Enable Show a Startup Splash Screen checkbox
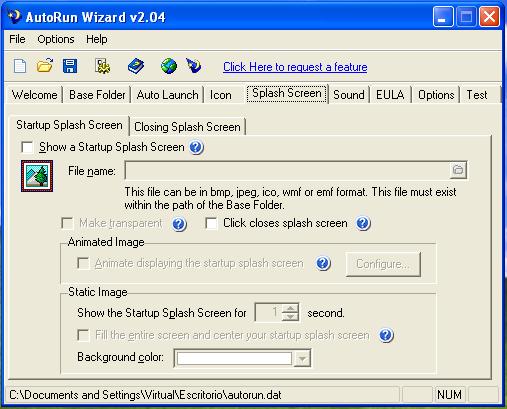 pyautogui.click(x=27, y=147)
